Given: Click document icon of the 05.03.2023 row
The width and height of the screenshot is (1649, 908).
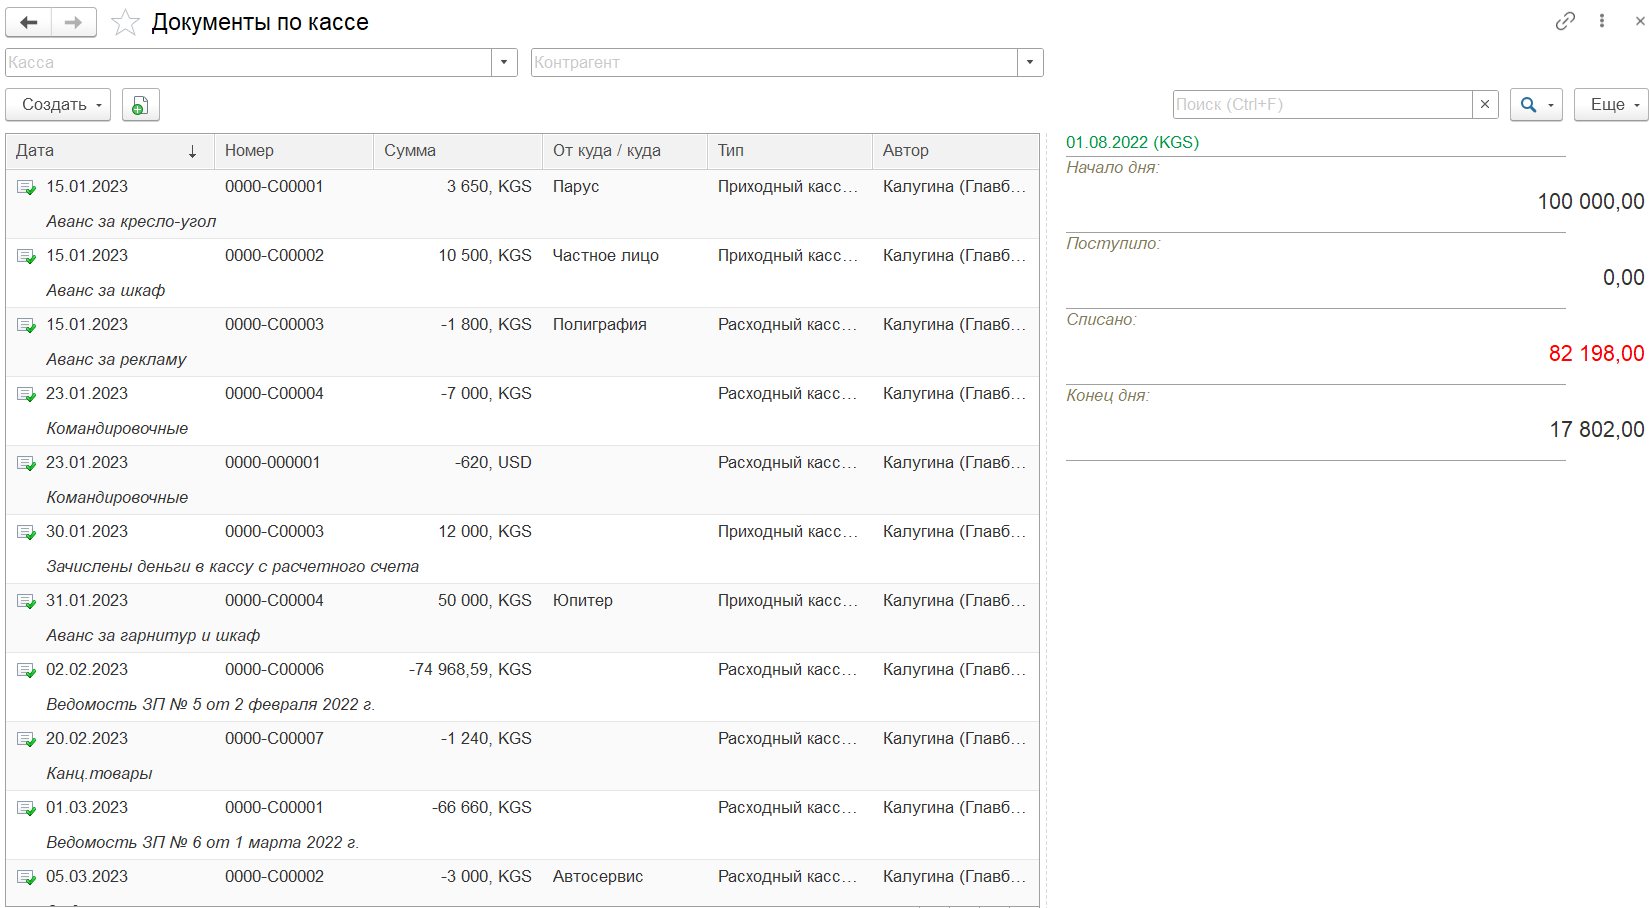Looking at the screenshot, I should coord(26,877).
